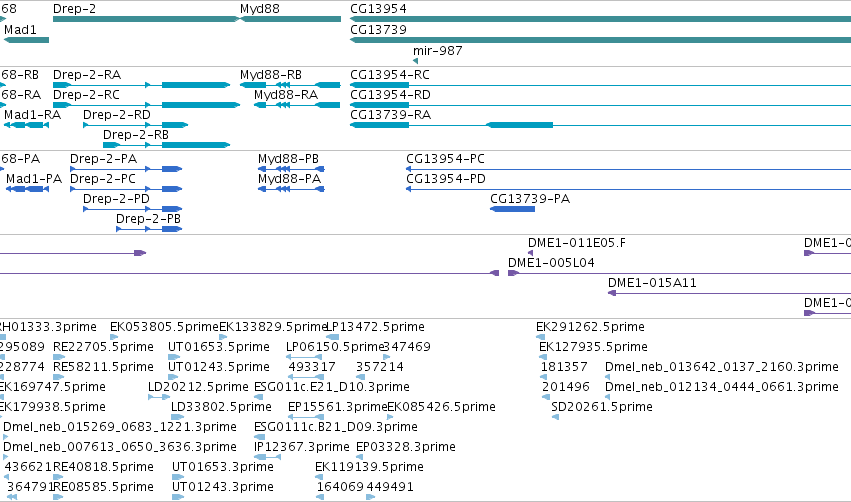Click the IP12367.3prime label
Viewport: 851px width, 502px height.
302,447
